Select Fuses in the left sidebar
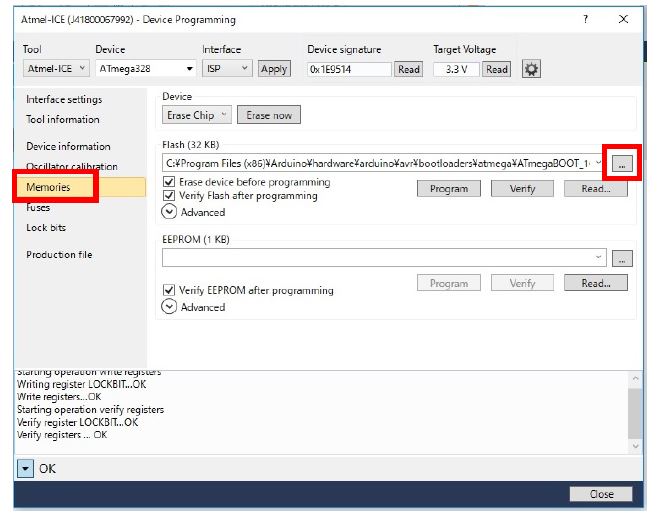This screenshot has width=666, height=515. (x=38, y=208)
